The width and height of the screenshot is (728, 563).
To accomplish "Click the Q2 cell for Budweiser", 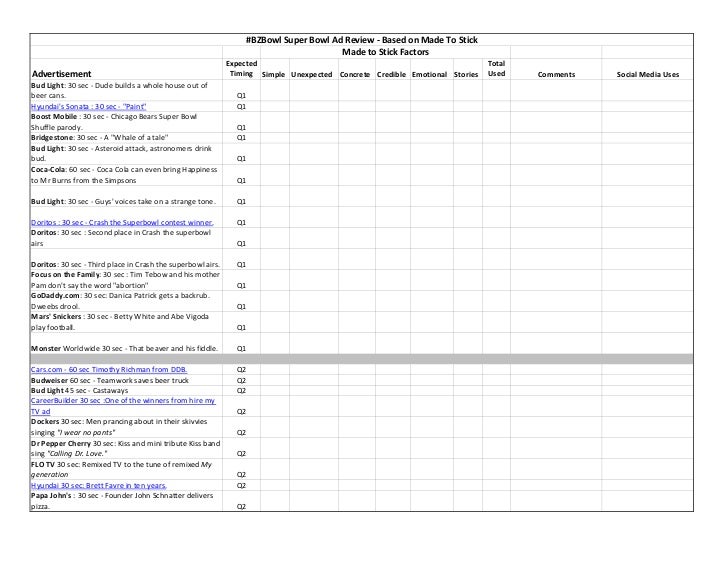I will 241,381.
